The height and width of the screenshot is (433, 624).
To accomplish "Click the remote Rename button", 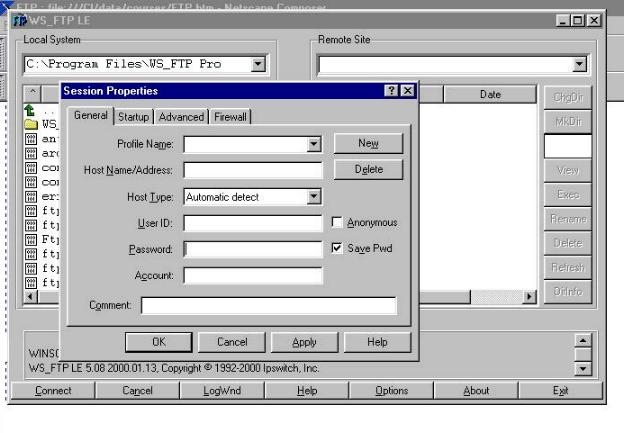I will click(x=568, y=219).
